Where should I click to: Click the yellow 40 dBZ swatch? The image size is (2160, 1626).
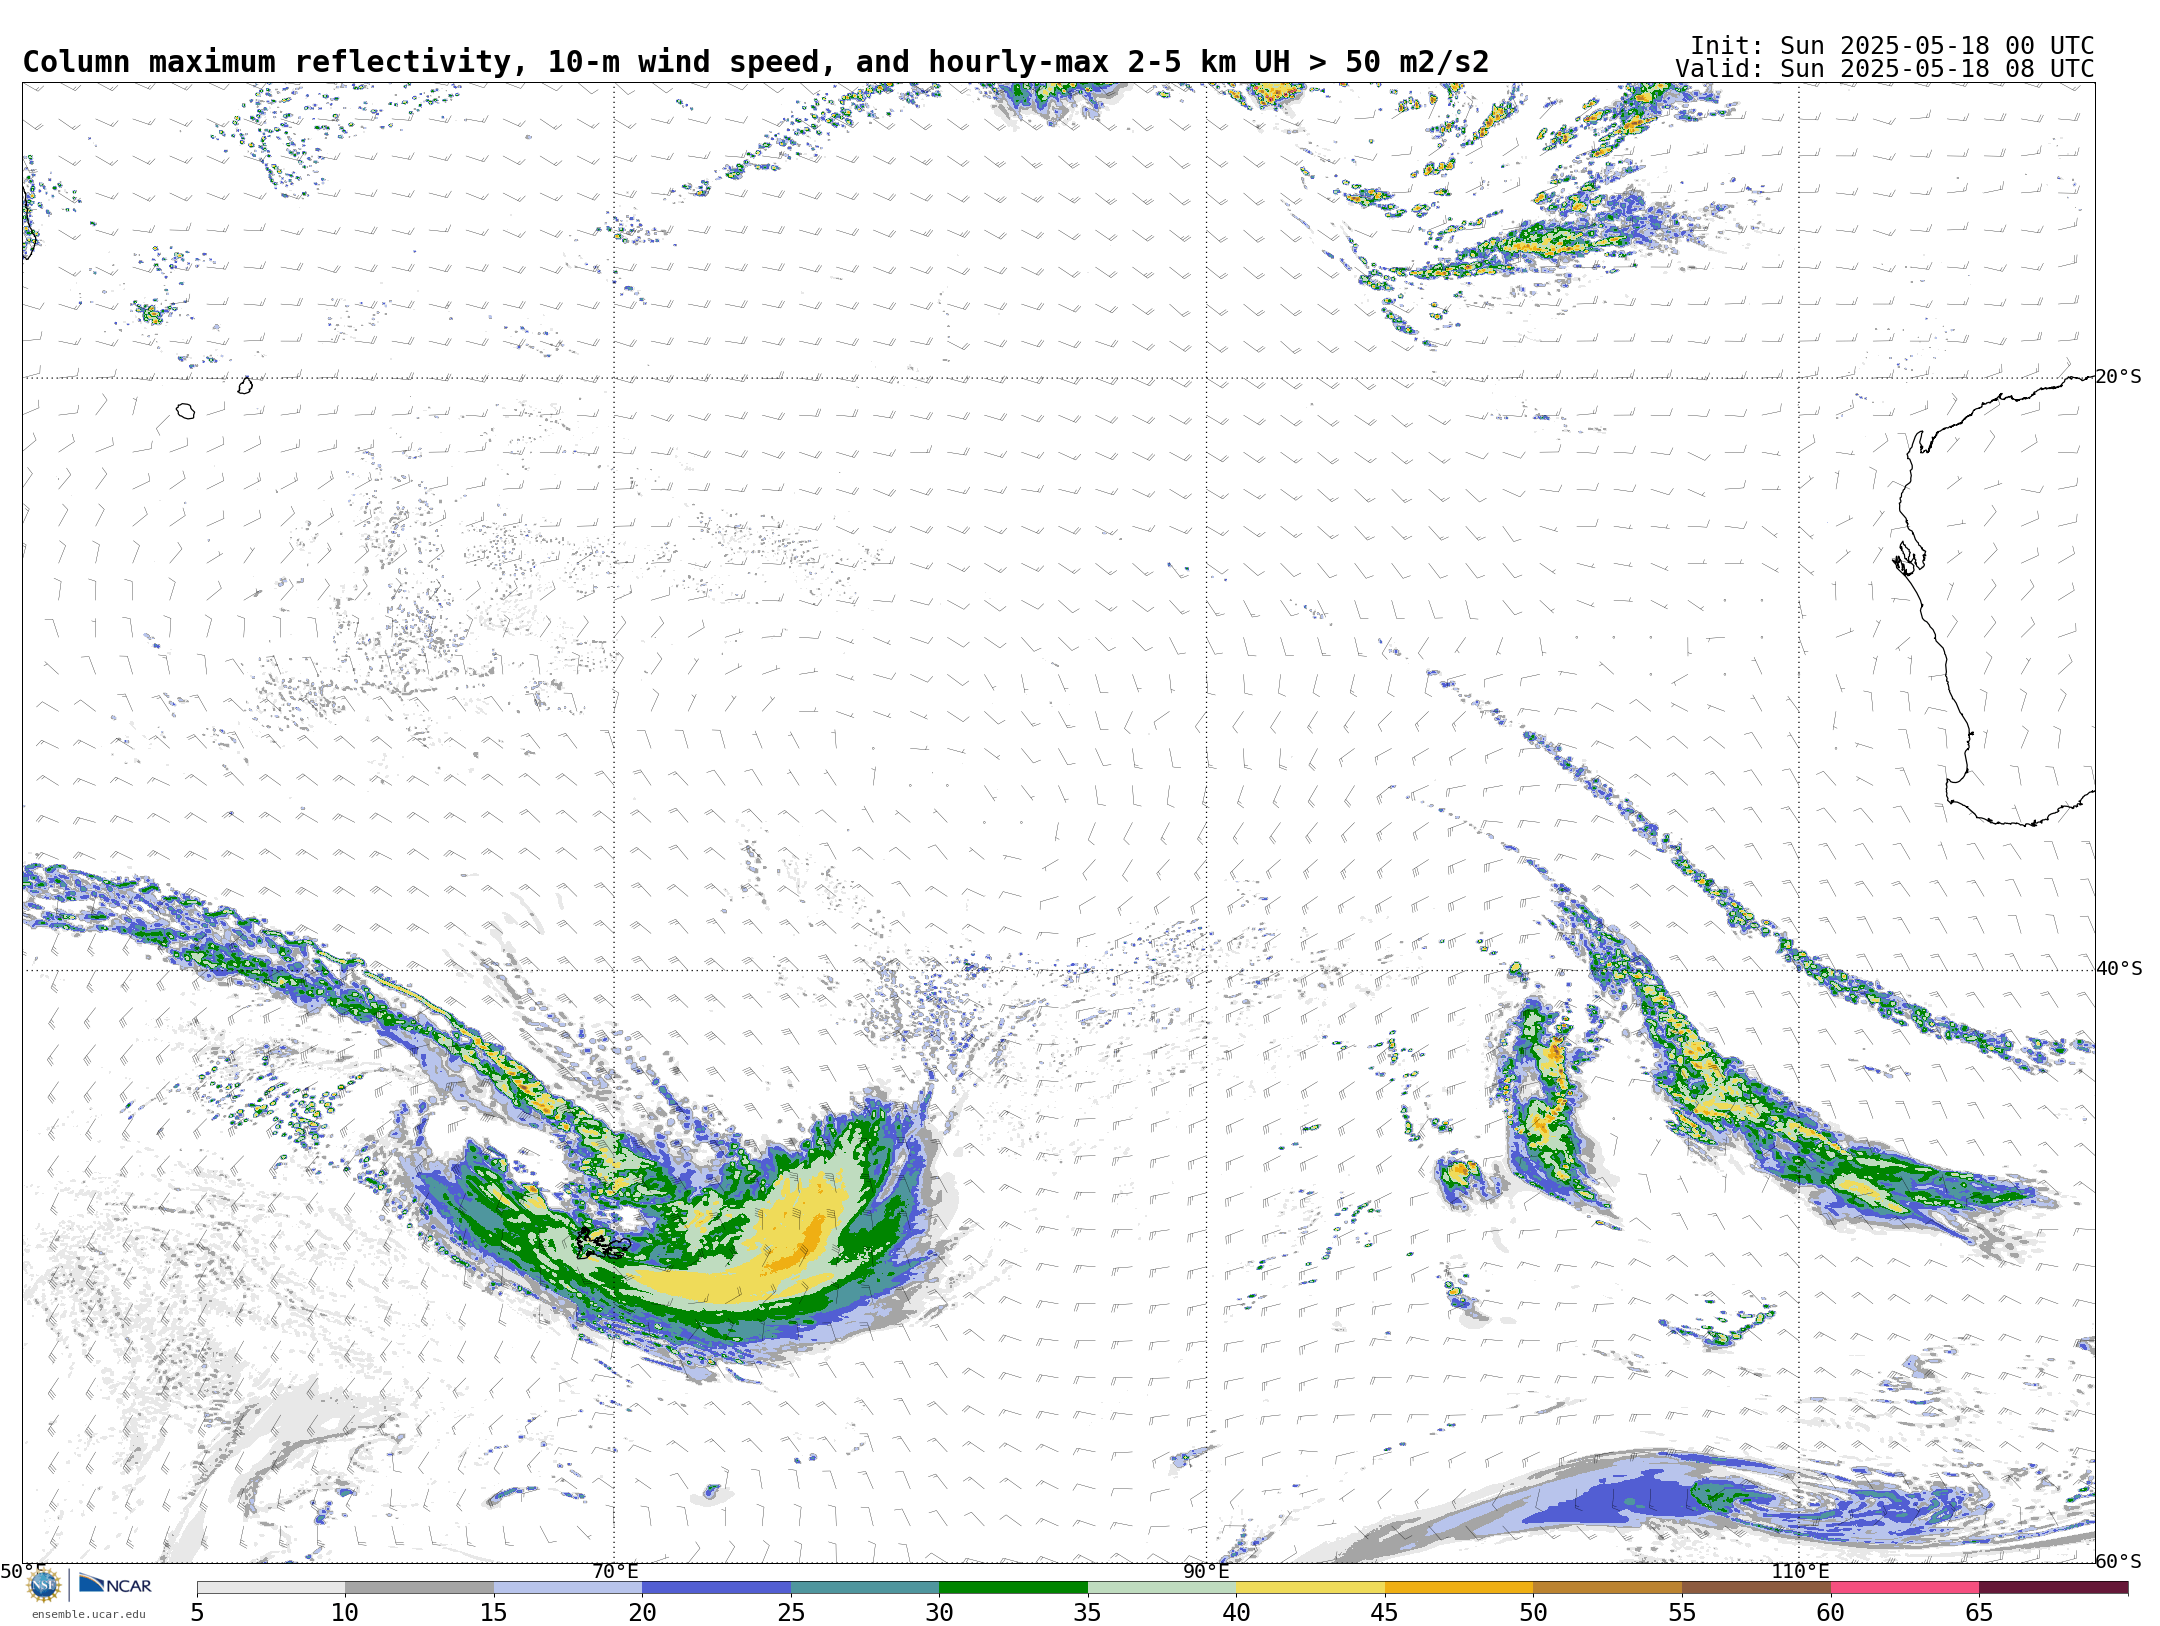pyautogui.click(x=1310, y=1588)
